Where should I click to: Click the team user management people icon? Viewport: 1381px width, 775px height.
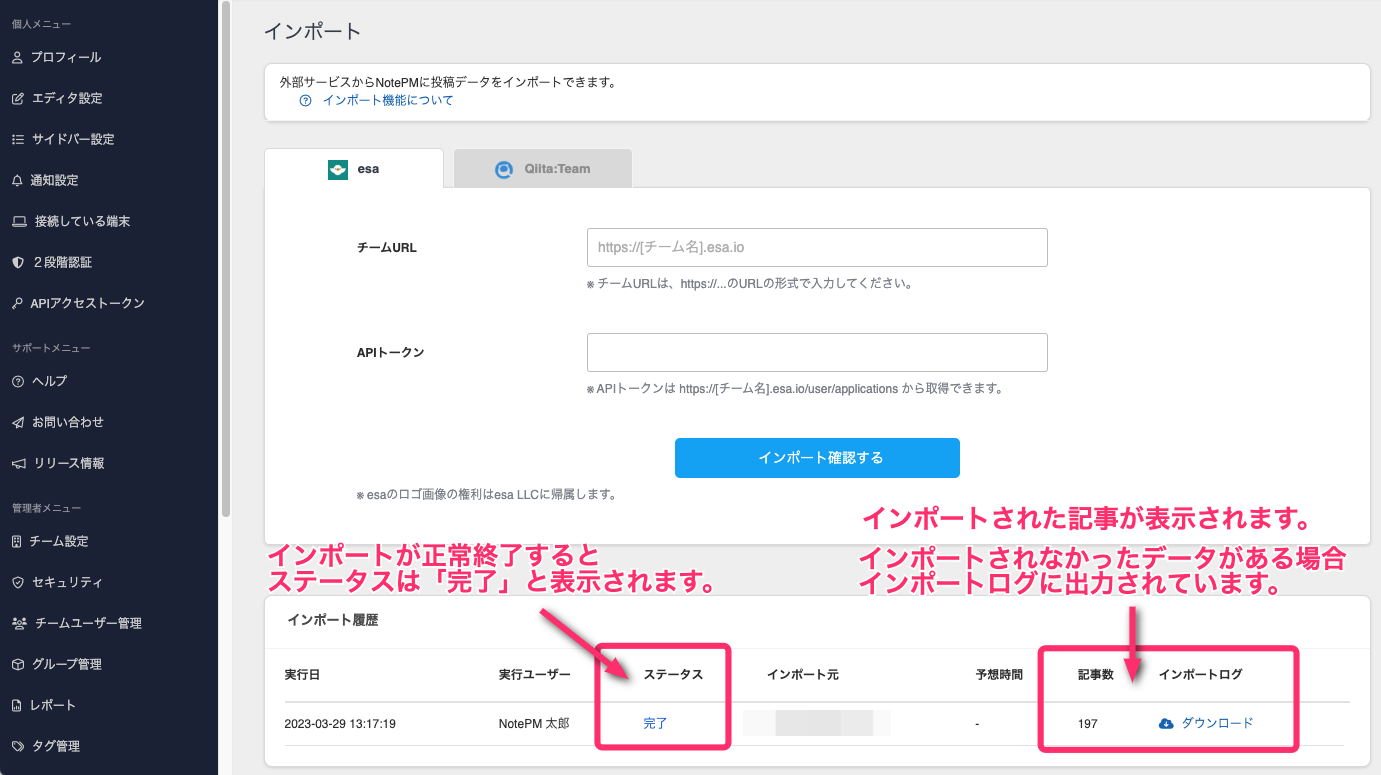tap(19, 624)
